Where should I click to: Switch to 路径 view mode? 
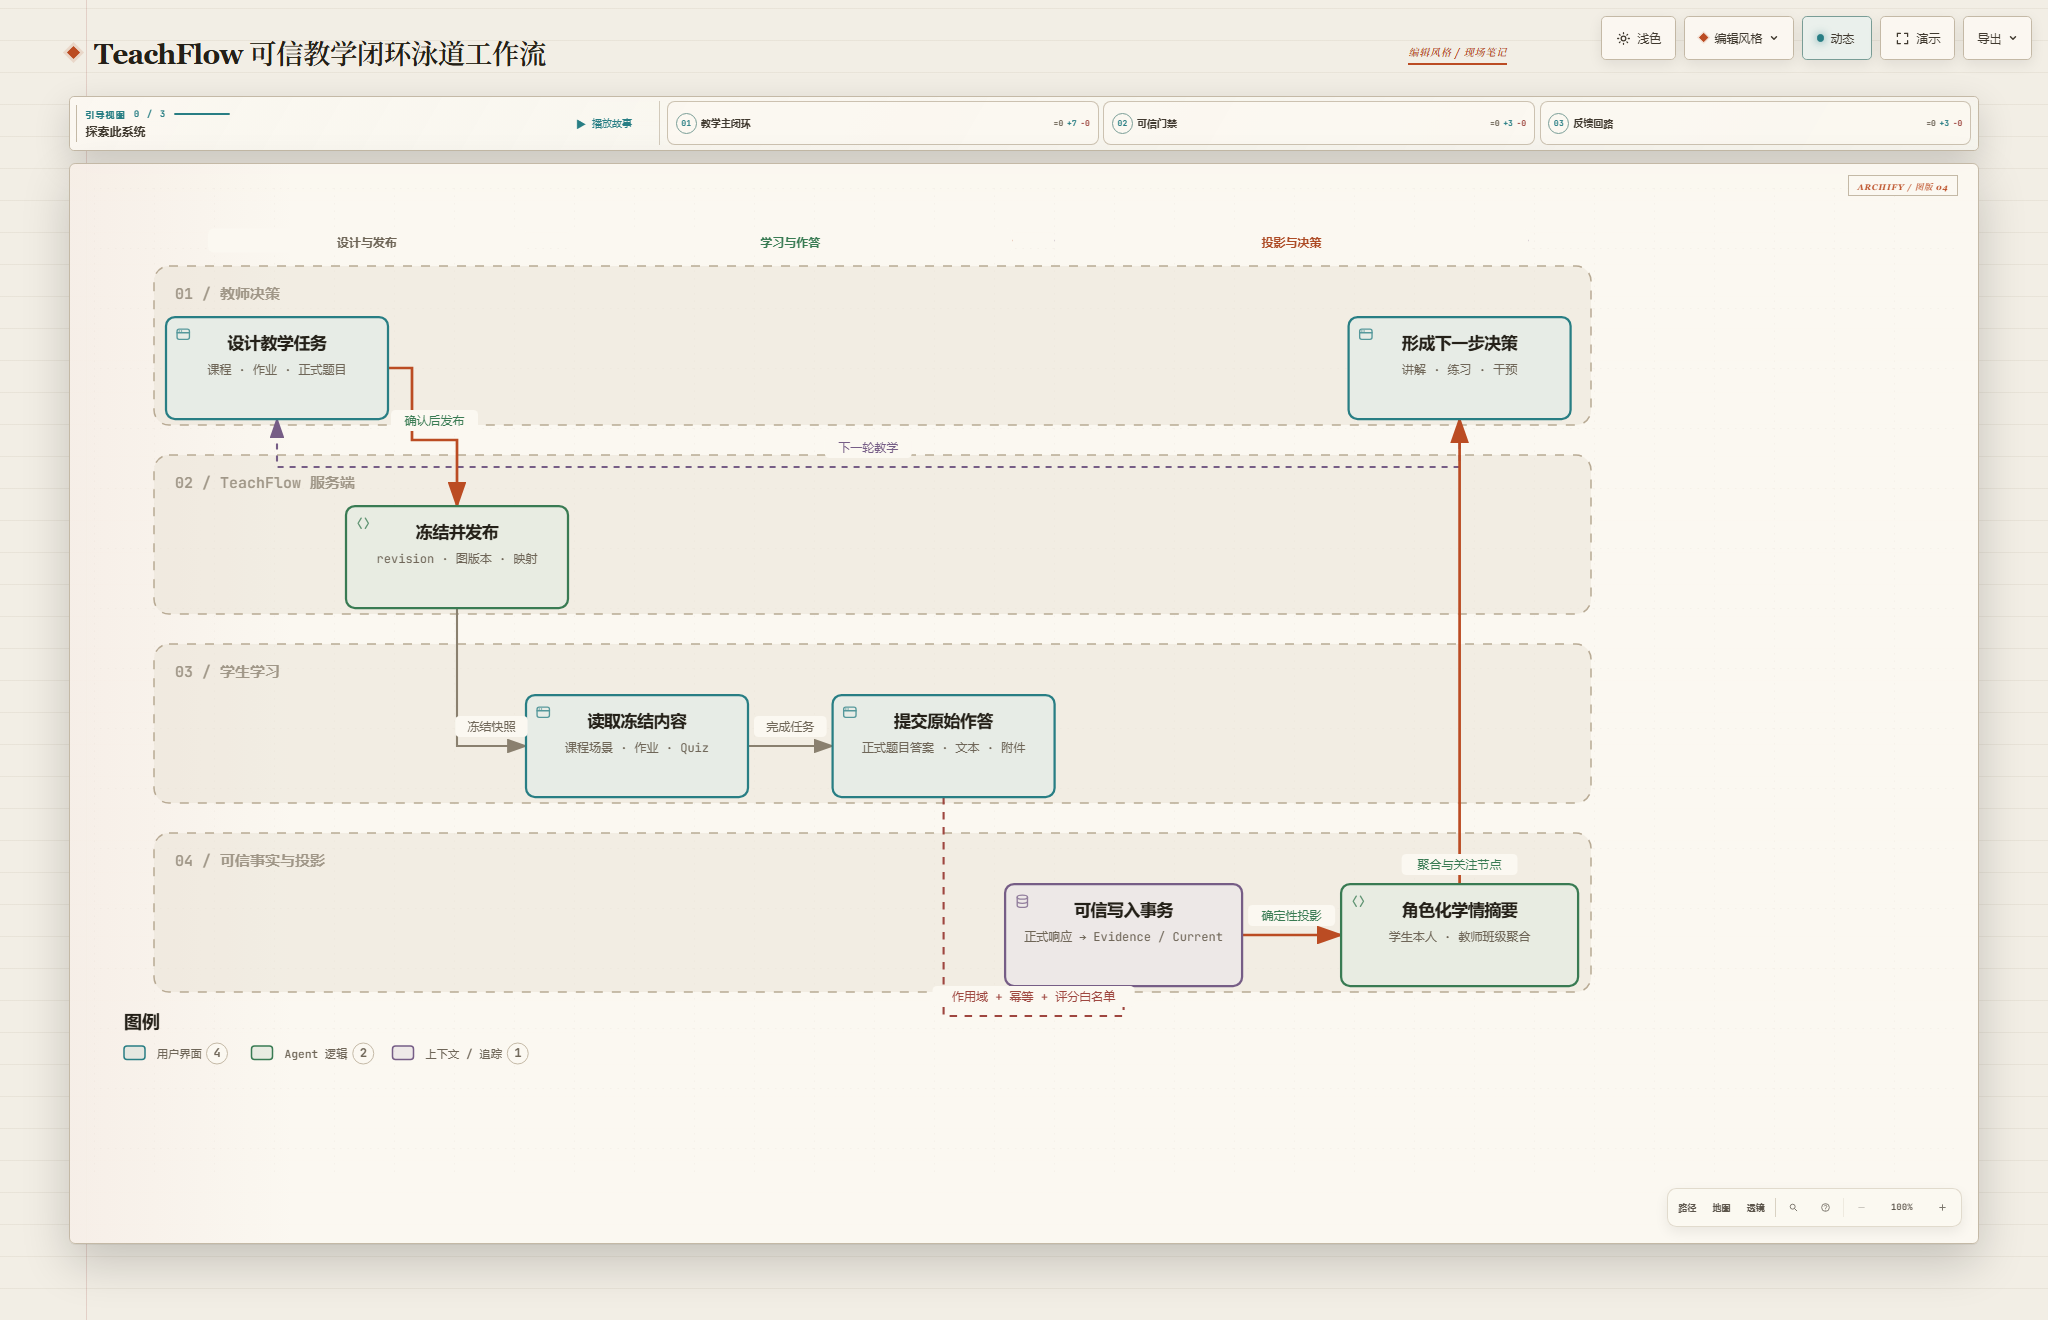(x=1687, y=1208)
